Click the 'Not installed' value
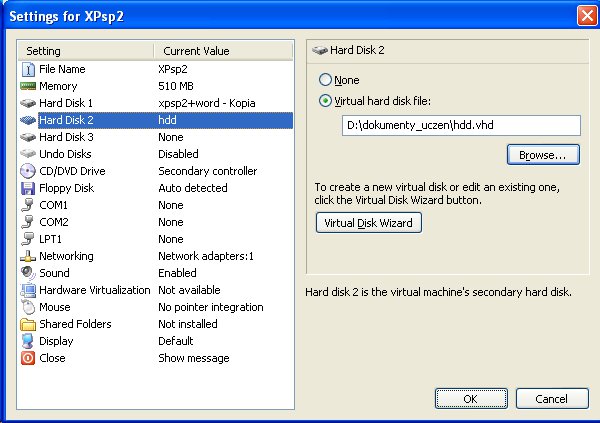This screenshot has width=600, height=423. [x=188, y=324]
